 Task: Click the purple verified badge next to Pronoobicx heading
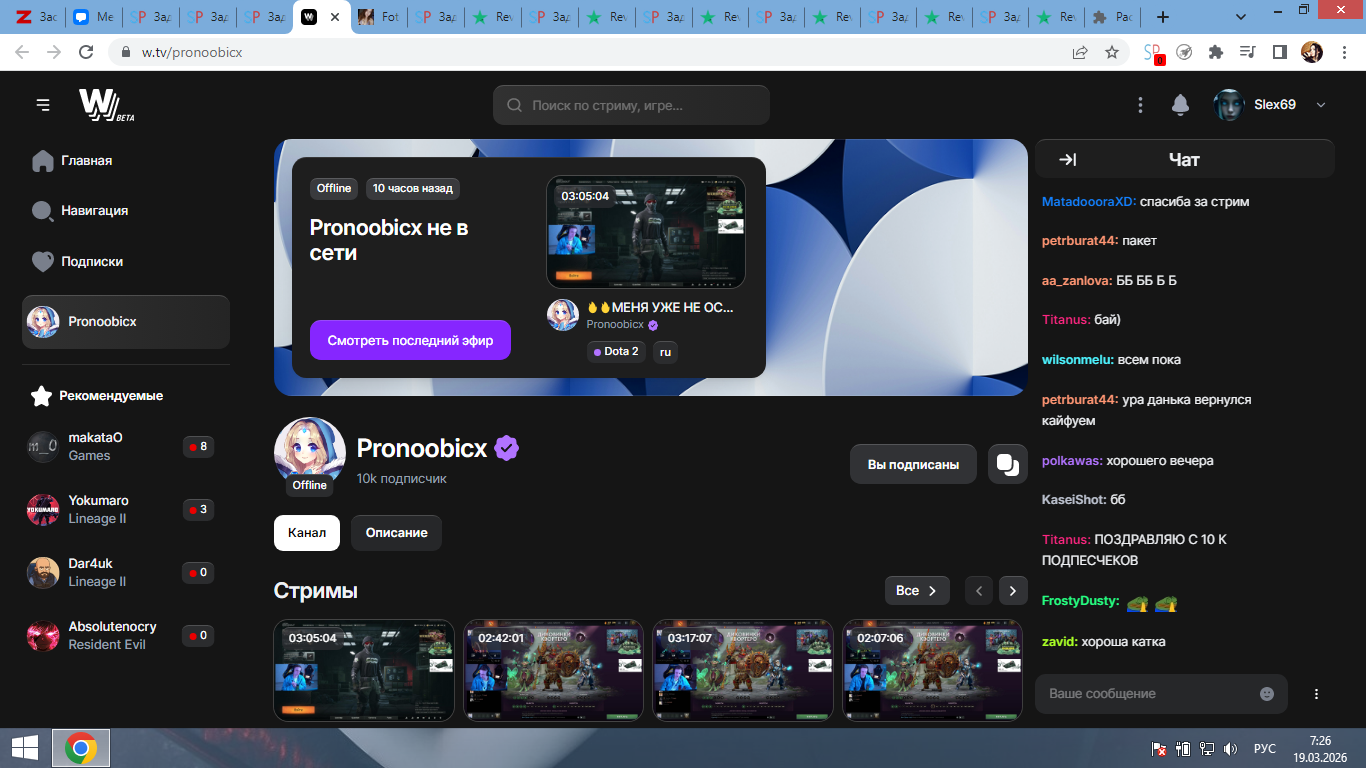tap(507, 448)
